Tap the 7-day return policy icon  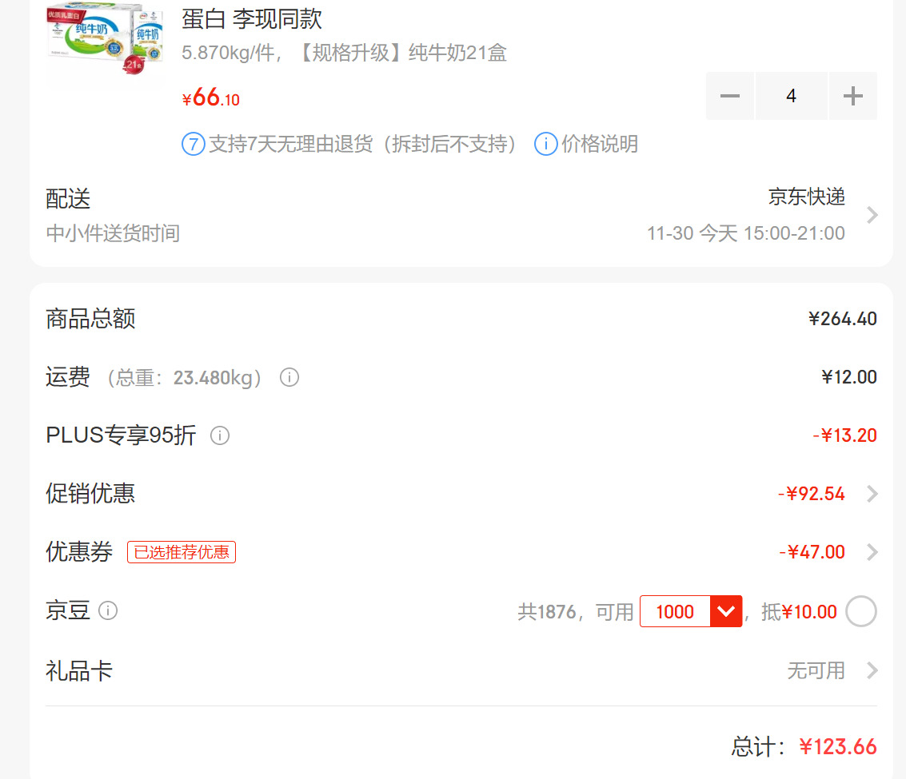click(x=193, y=144)
